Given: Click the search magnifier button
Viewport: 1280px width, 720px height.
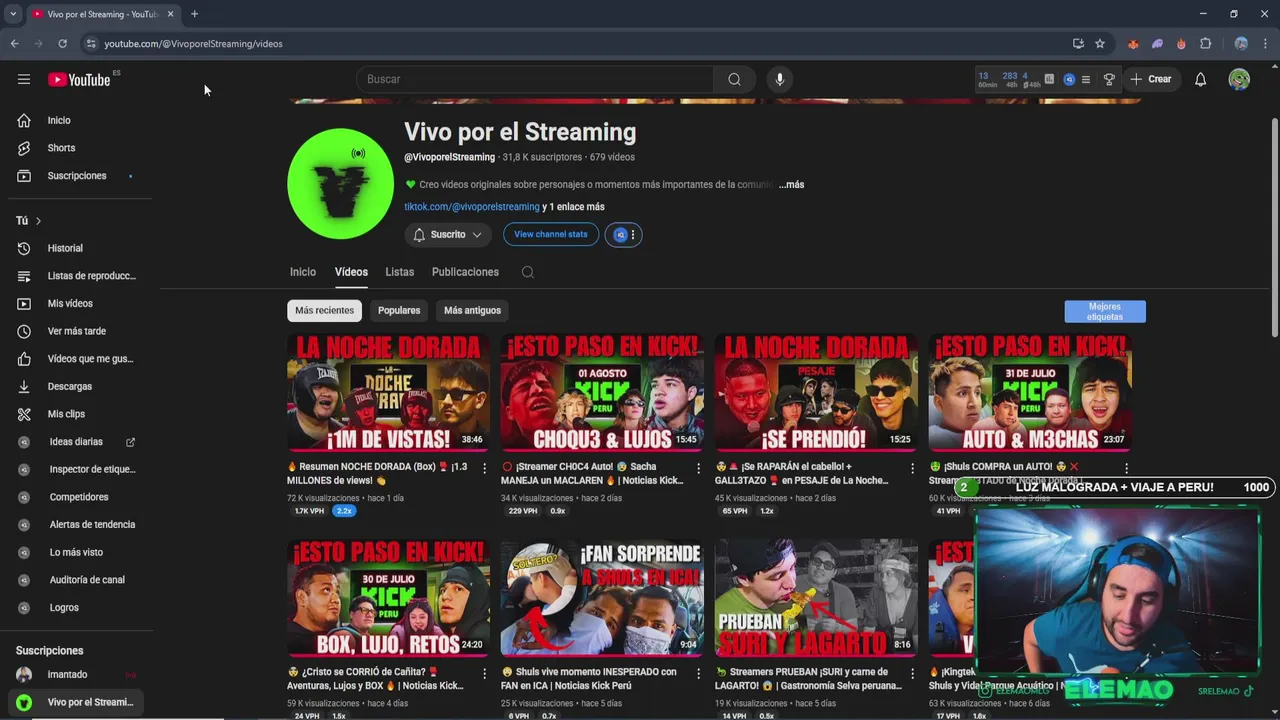Looking at the screenshot, I should (734, 79).
